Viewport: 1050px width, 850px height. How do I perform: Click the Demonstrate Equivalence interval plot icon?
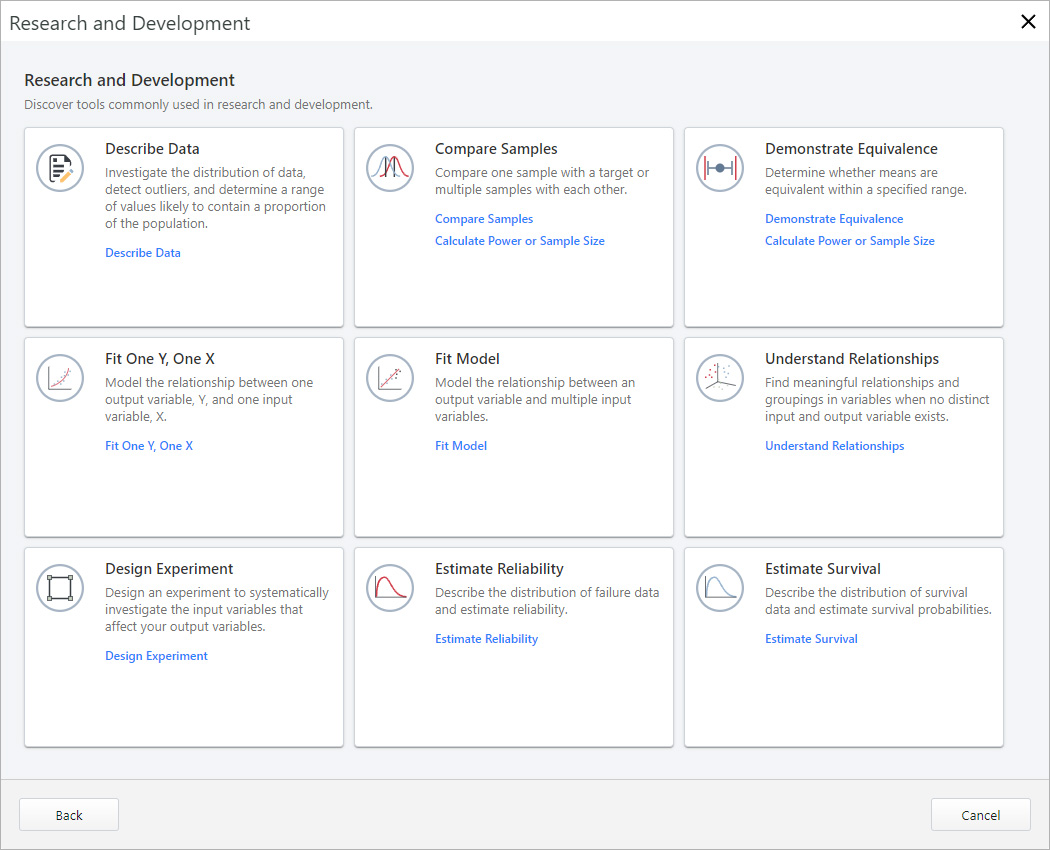pos(720,168)
